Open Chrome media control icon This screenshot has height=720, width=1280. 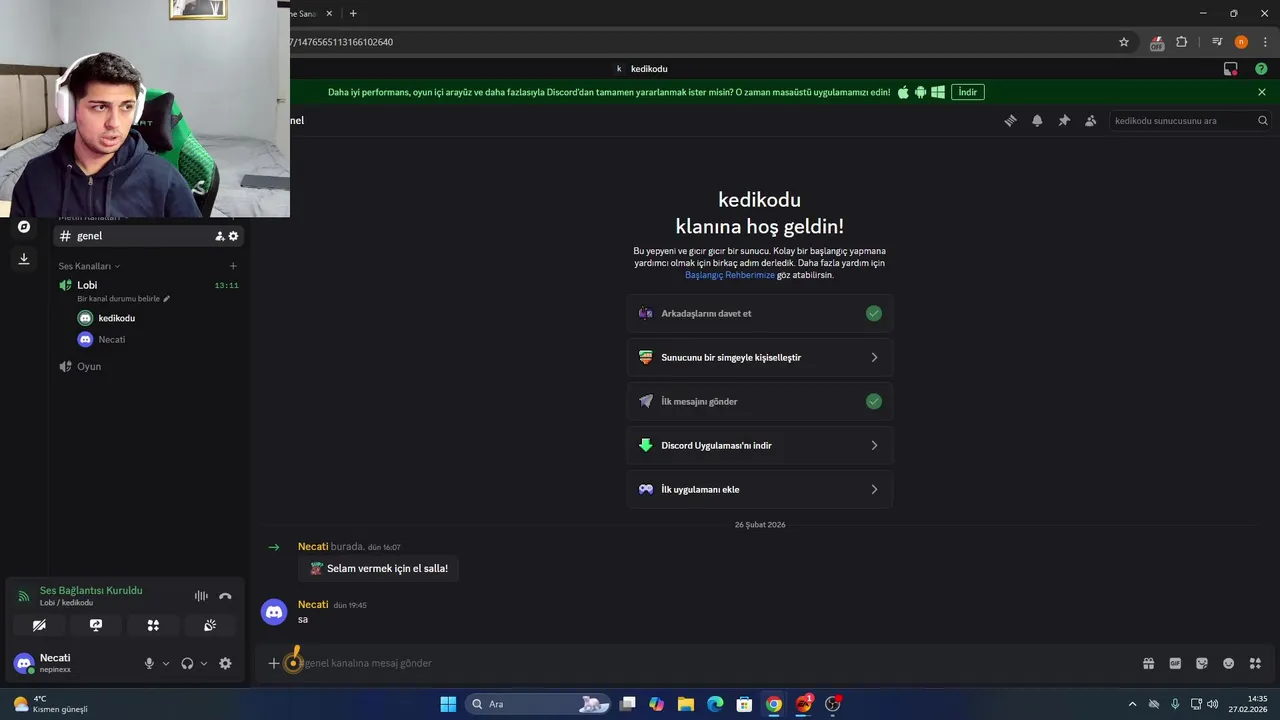1217,42
